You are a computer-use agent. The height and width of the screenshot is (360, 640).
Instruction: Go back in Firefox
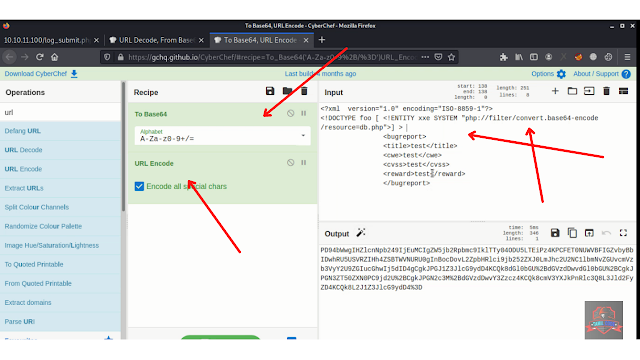pos(10,57)
